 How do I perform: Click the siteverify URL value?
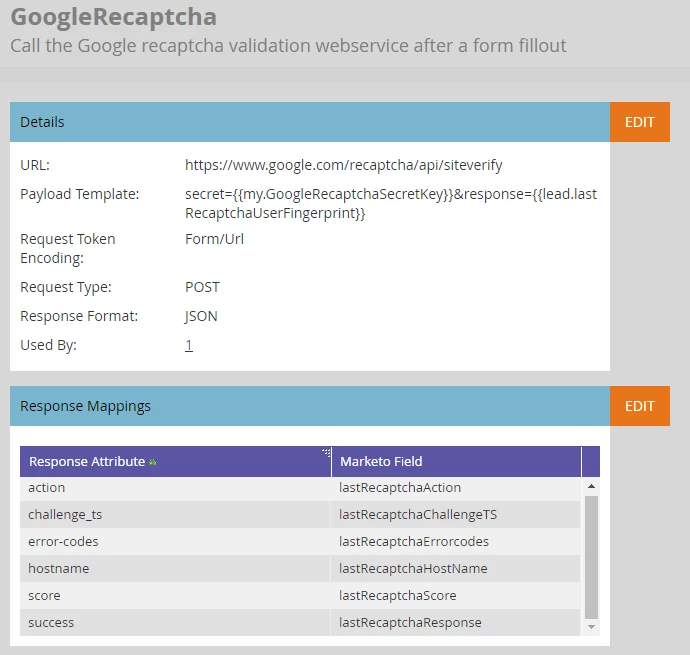point(343,165)
